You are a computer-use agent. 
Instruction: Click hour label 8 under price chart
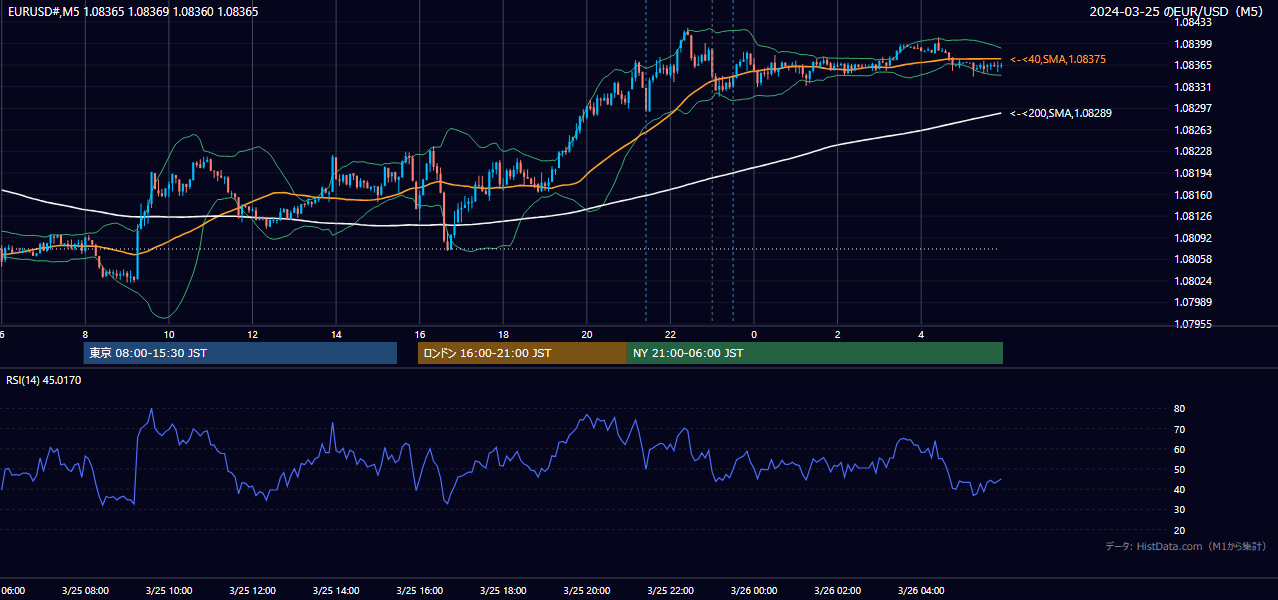pyautogui.click(x=85, y=335)
